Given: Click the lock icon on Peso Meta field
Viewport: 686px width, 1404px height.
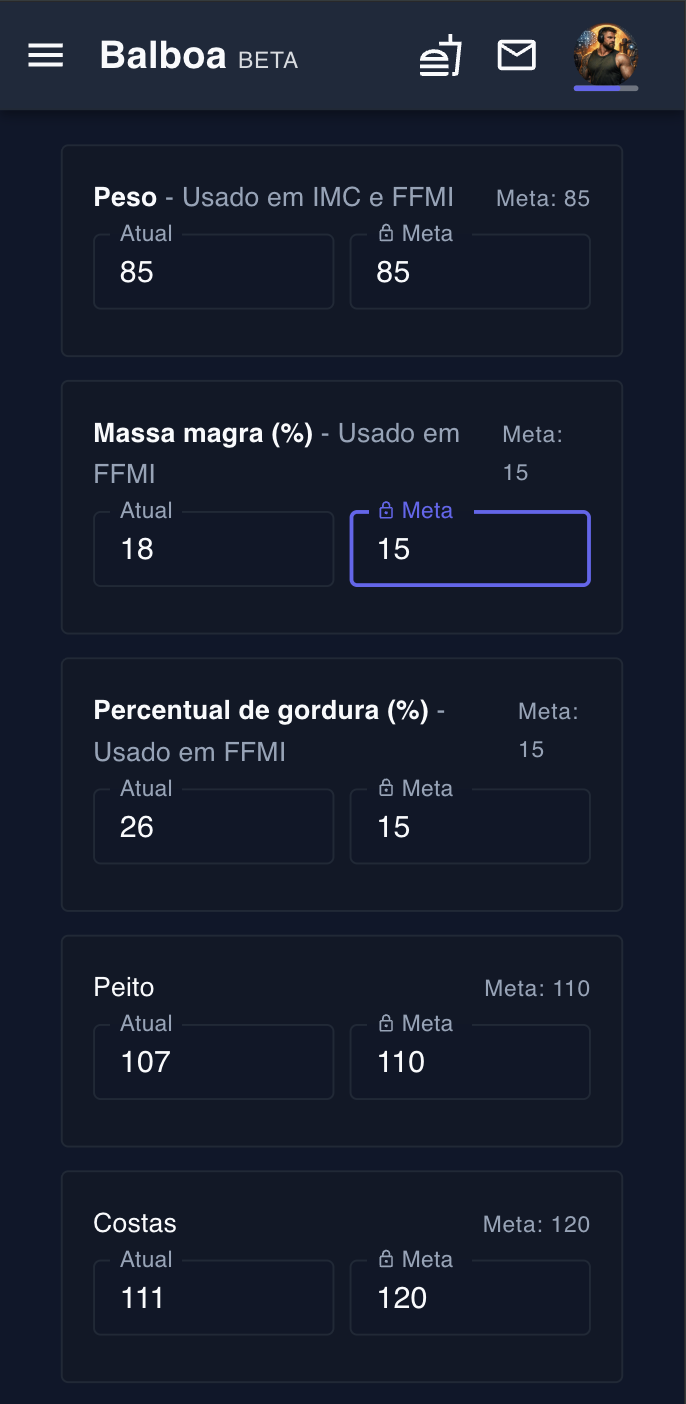Looking at the screenshot, I should (388, 233).
